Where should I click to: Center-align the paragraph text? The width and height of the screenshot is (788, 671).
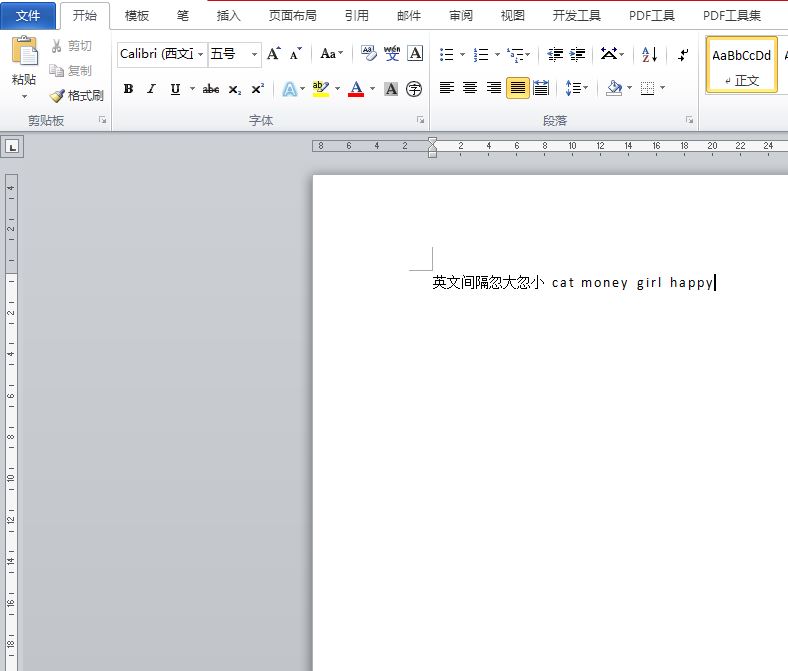click(470, 88)
